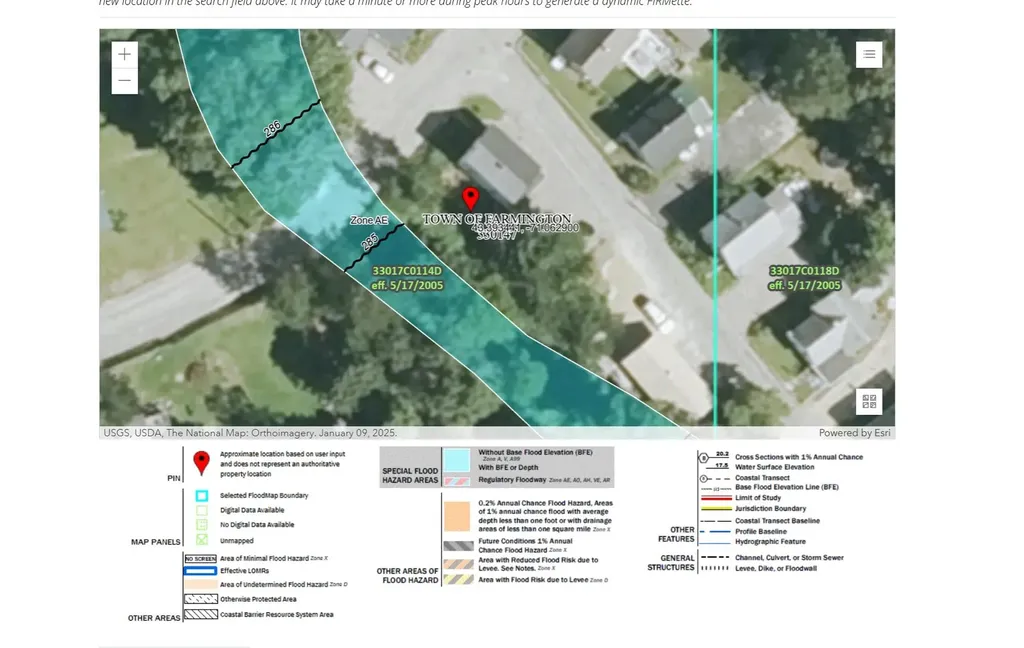This screenshot has height=648, width=1024.
Task: Click the OTHER FEATURES legend heading
Action: coord(677,534)
